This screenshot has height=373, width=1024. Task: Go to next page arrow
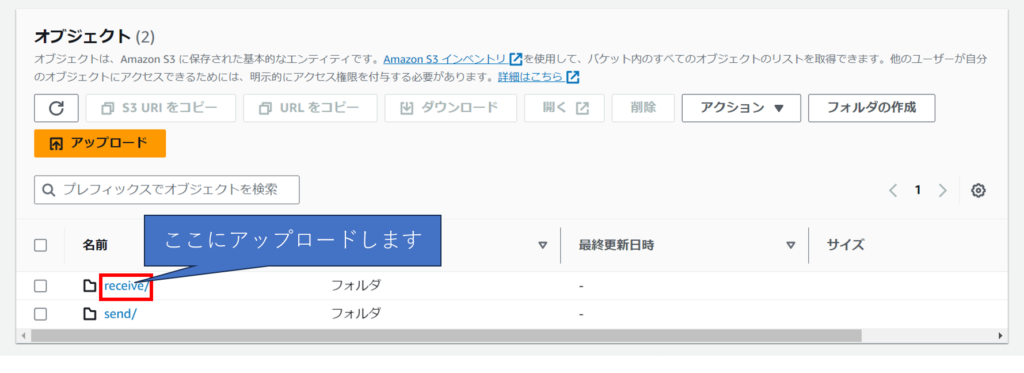click(x=942, y=190)
